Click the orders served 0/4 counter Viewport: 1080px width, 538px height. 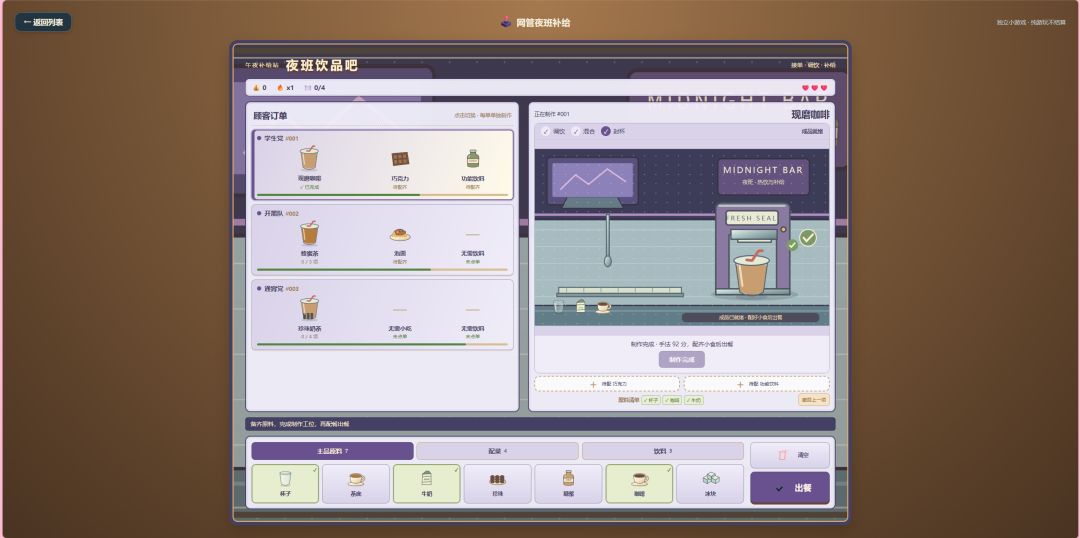pyautogui.click(x=315, y=88)
